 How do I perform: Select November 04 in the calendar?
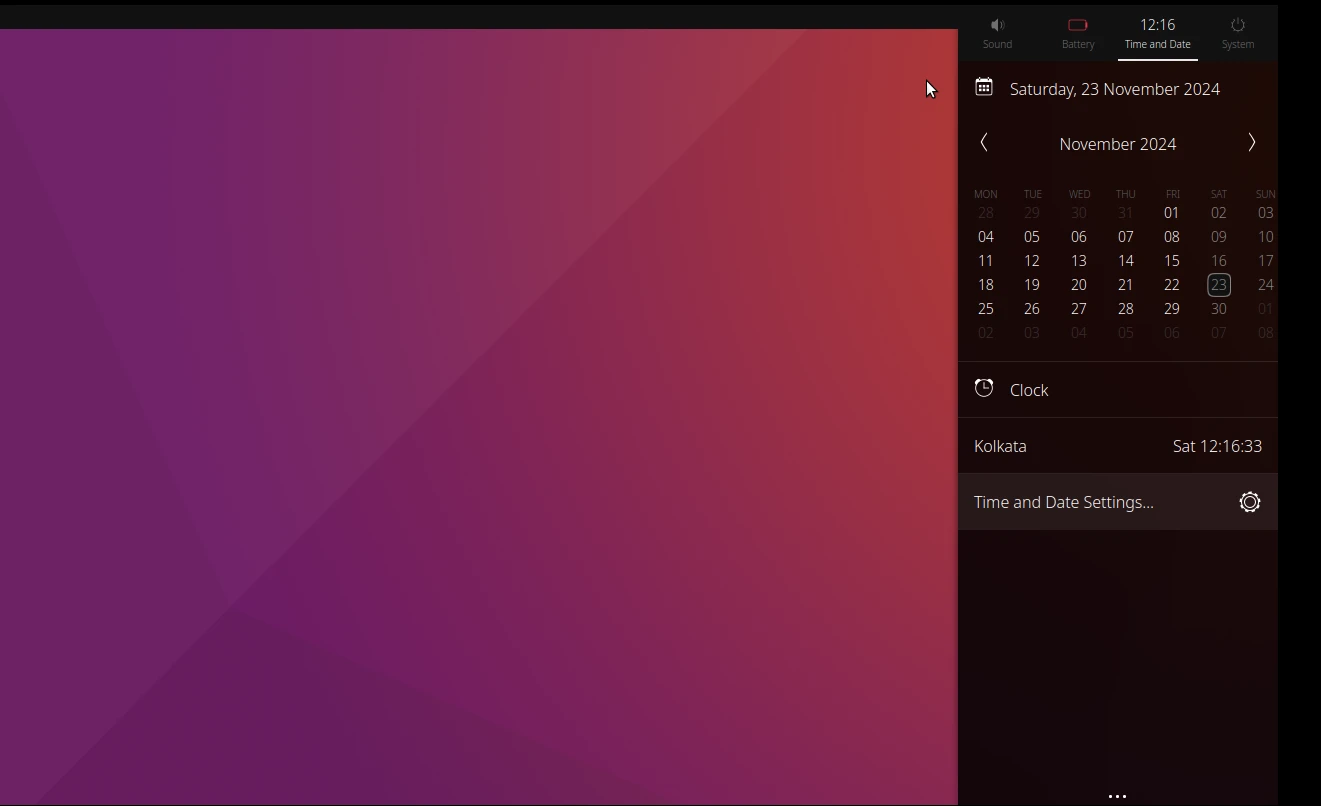click(x=985, y=237)
